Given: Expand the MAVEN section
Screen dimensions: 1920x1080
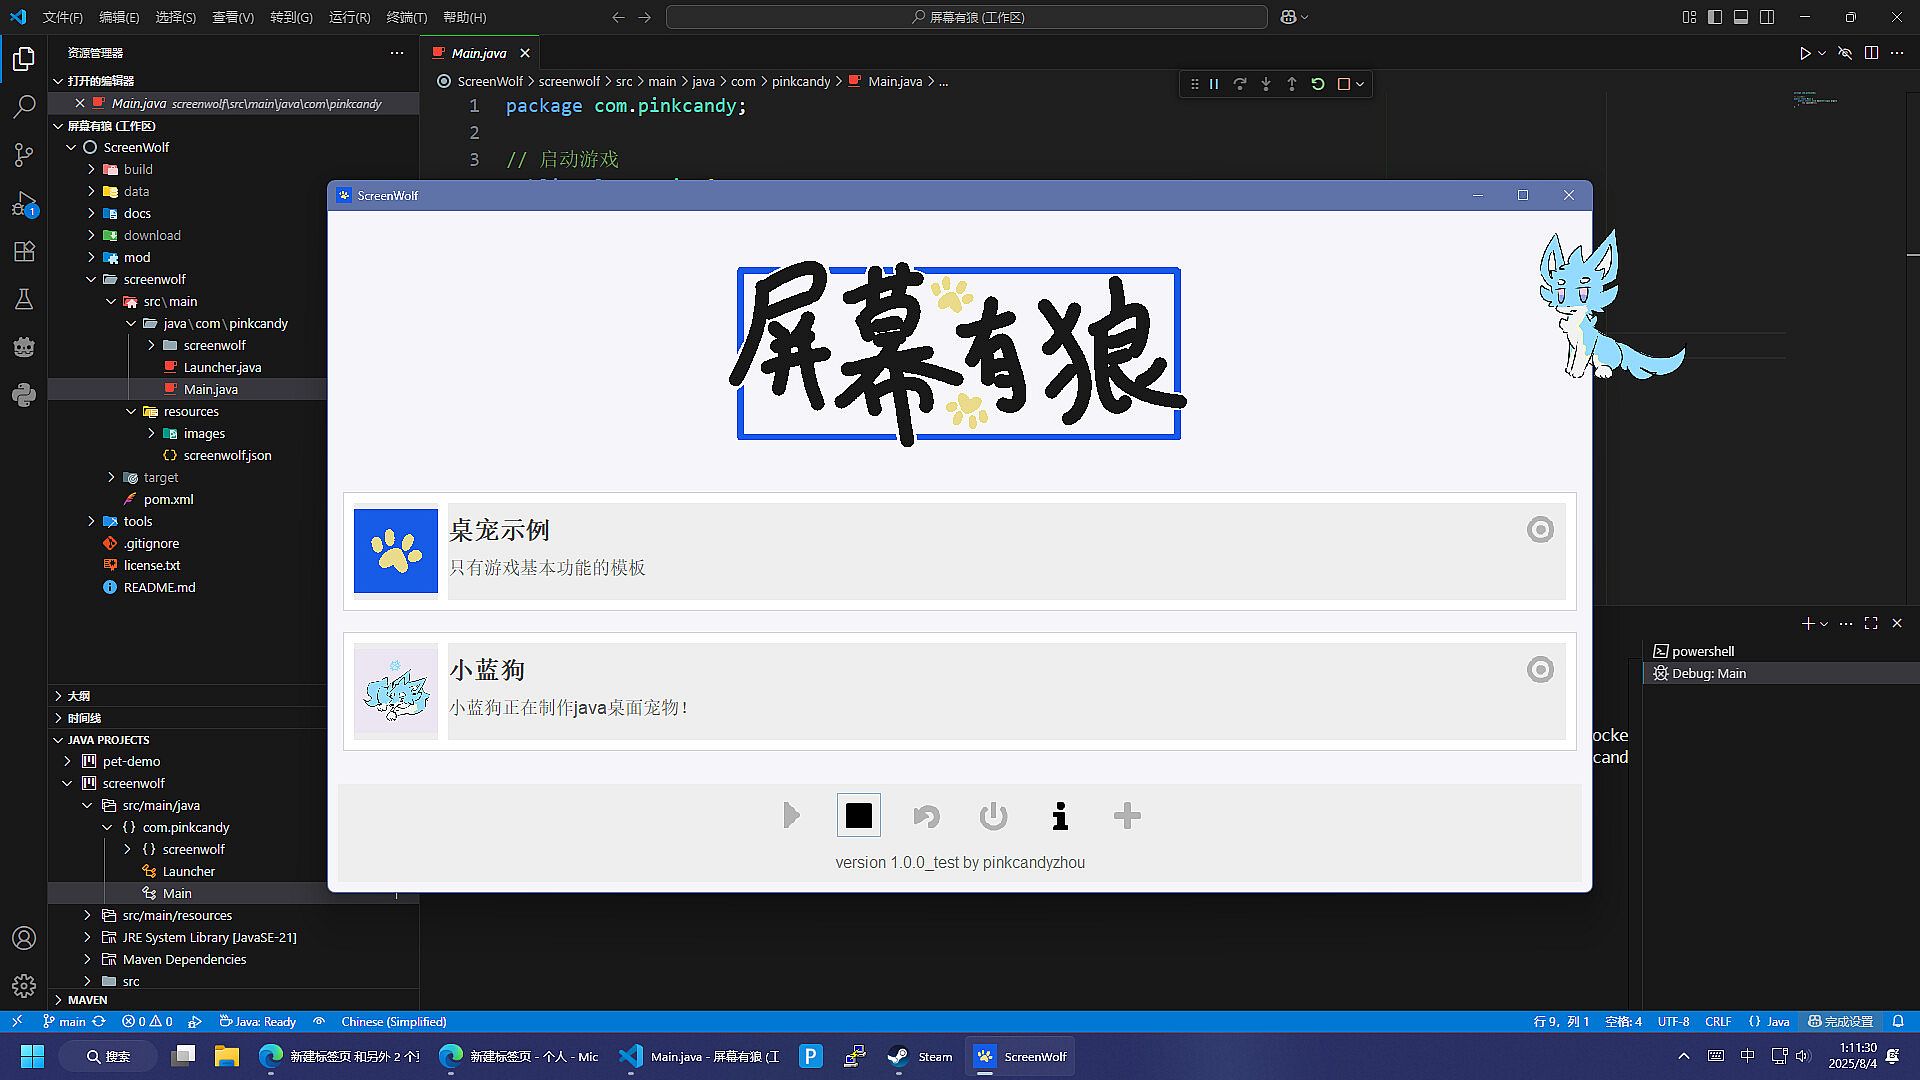Looking at the screenshot, I should [87, 999].
